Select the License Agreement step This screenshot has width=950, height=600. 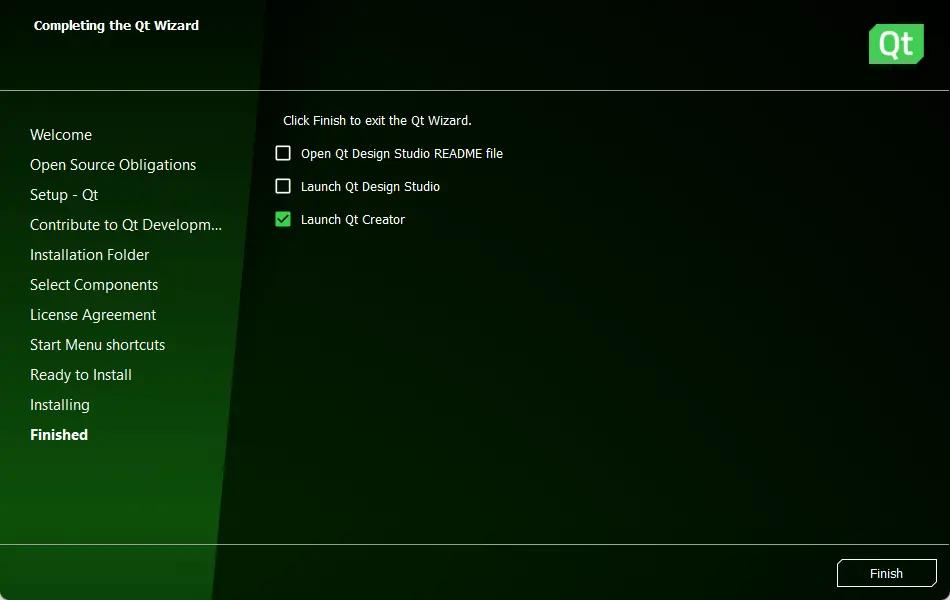[93, 315]
